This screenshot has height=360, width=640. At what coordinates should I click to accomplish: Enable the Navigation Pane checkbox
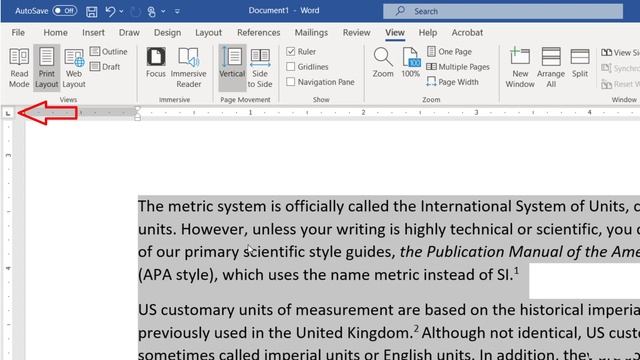291,82
